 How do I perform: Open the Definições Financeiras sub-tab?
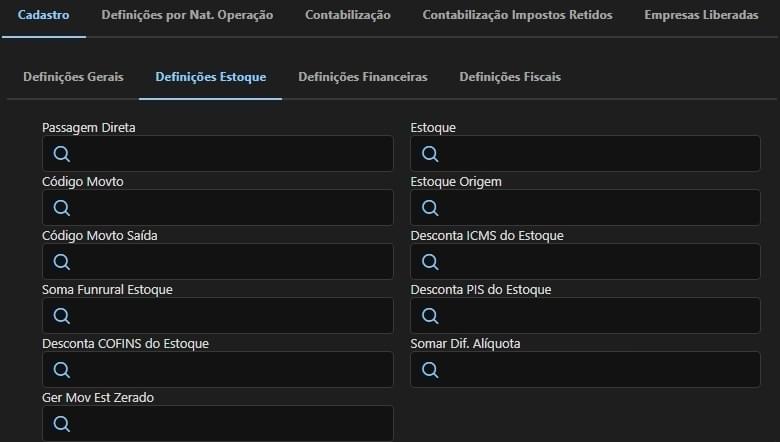[x=362, y=78]
